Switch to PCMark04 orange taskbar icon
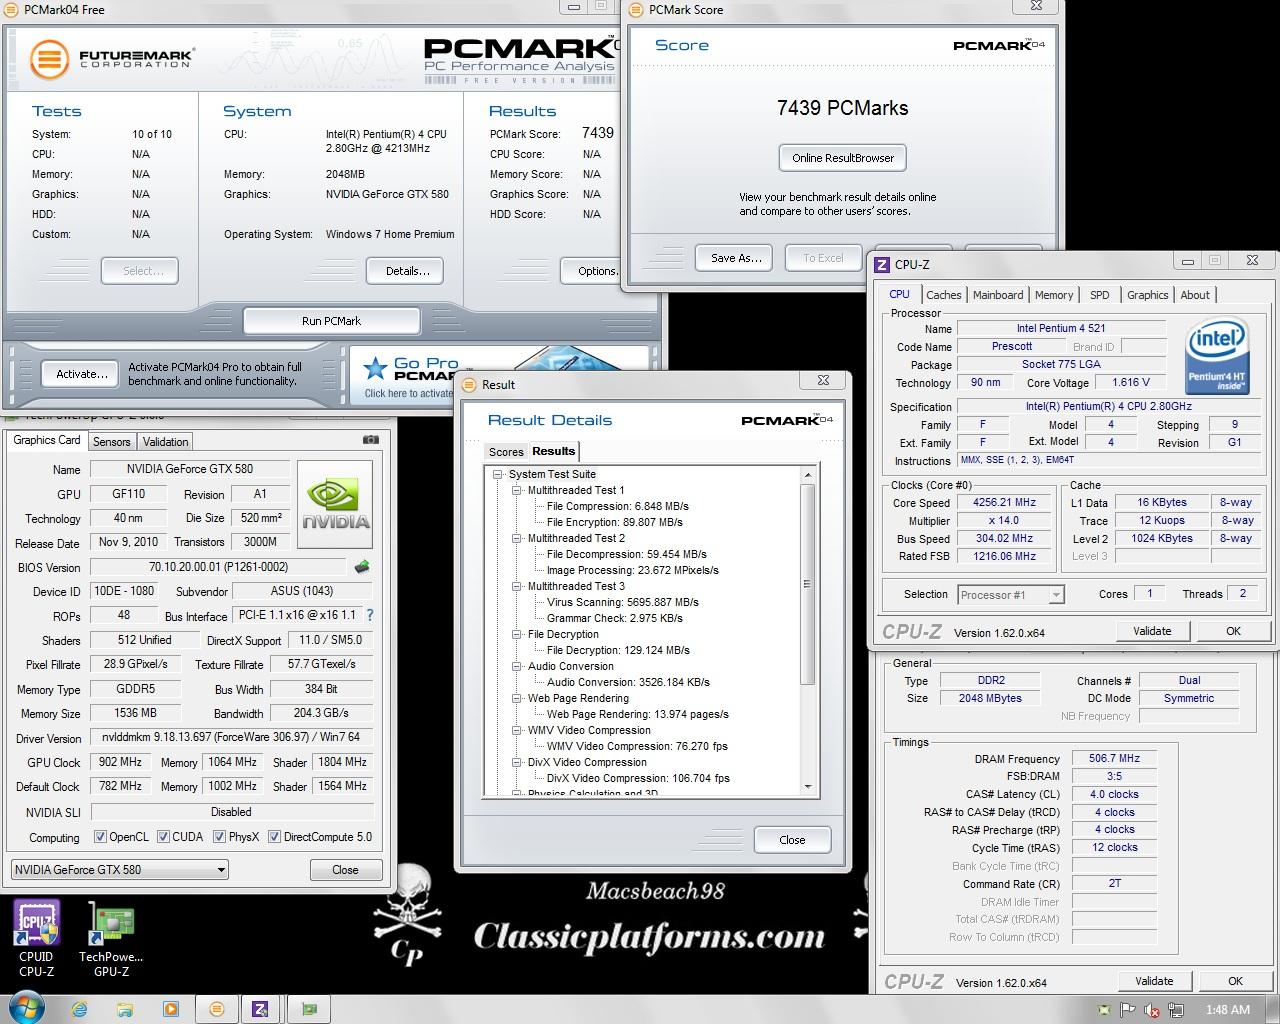1280x1024 pixels. [216, 1009]
